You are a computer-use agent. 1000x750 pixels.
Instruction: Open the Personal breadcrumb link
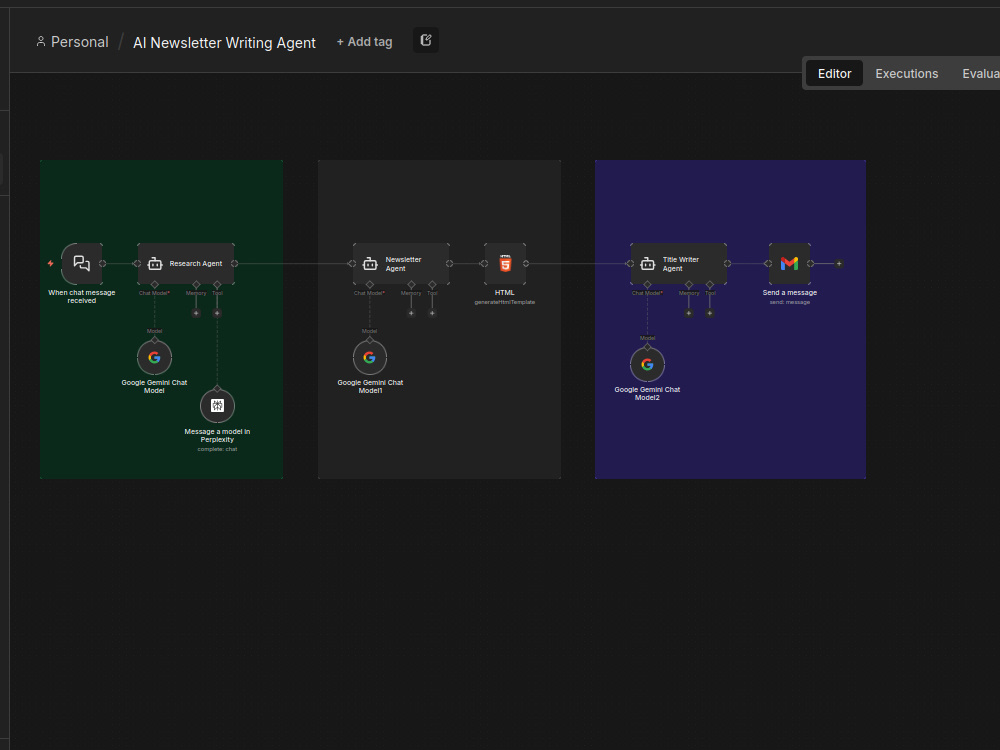(79, 42)
